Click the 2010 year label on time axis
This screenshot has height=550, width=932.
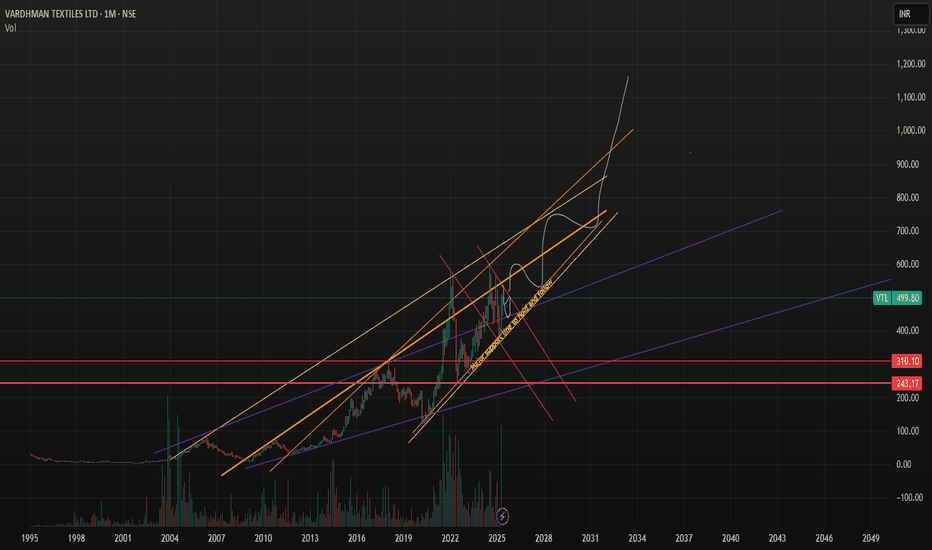pos(263,538)
